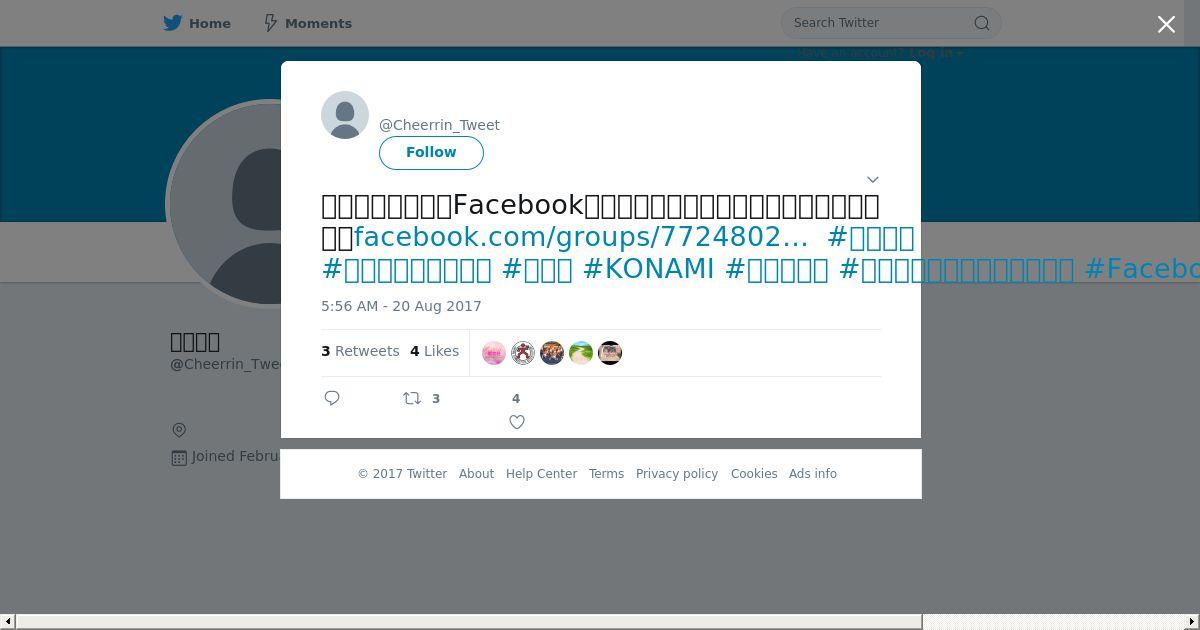The width and height of the screenshot is (1200, 630).
Task: Focus the Search Twitter field
Action: 880,23
